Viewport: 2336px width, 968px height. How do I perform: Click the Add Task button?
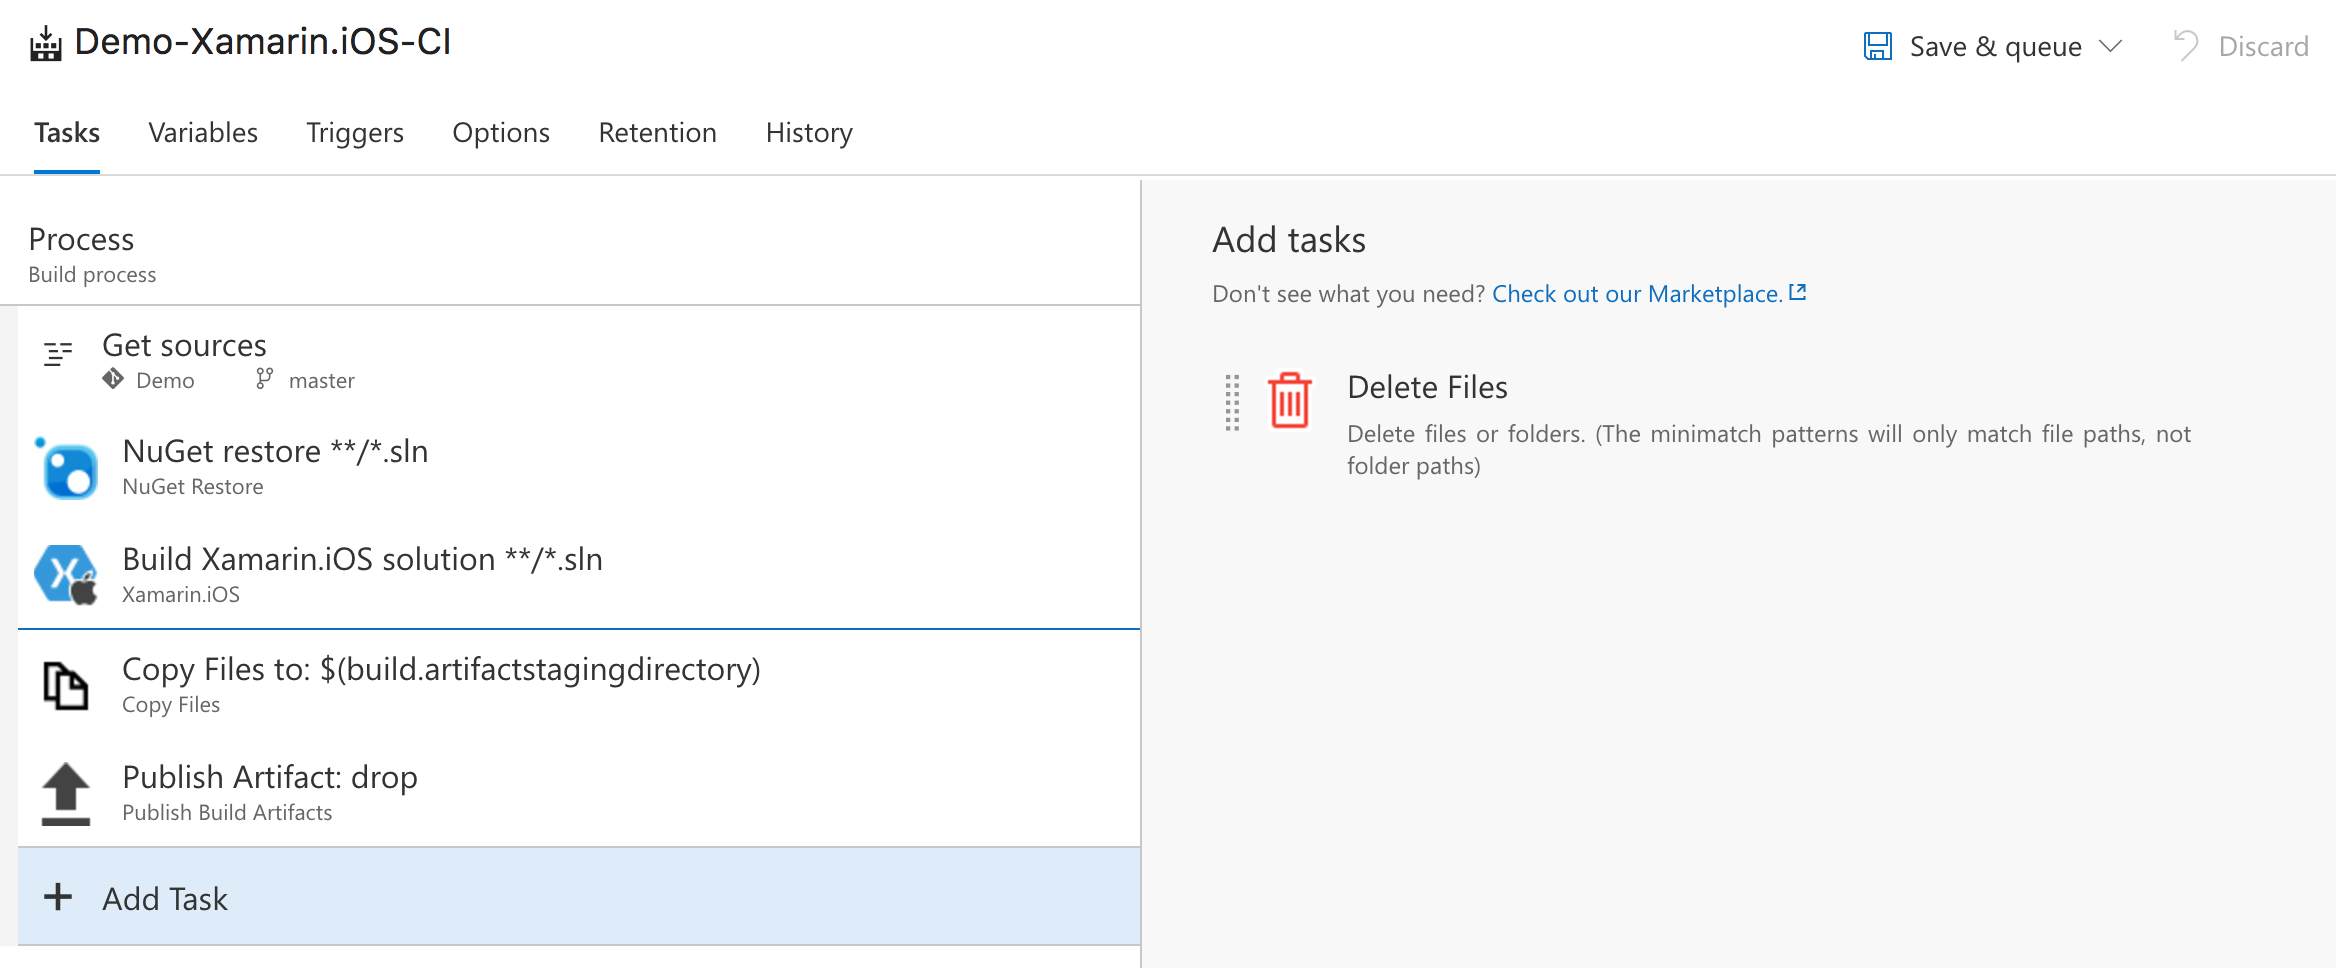tap(163, 898)
